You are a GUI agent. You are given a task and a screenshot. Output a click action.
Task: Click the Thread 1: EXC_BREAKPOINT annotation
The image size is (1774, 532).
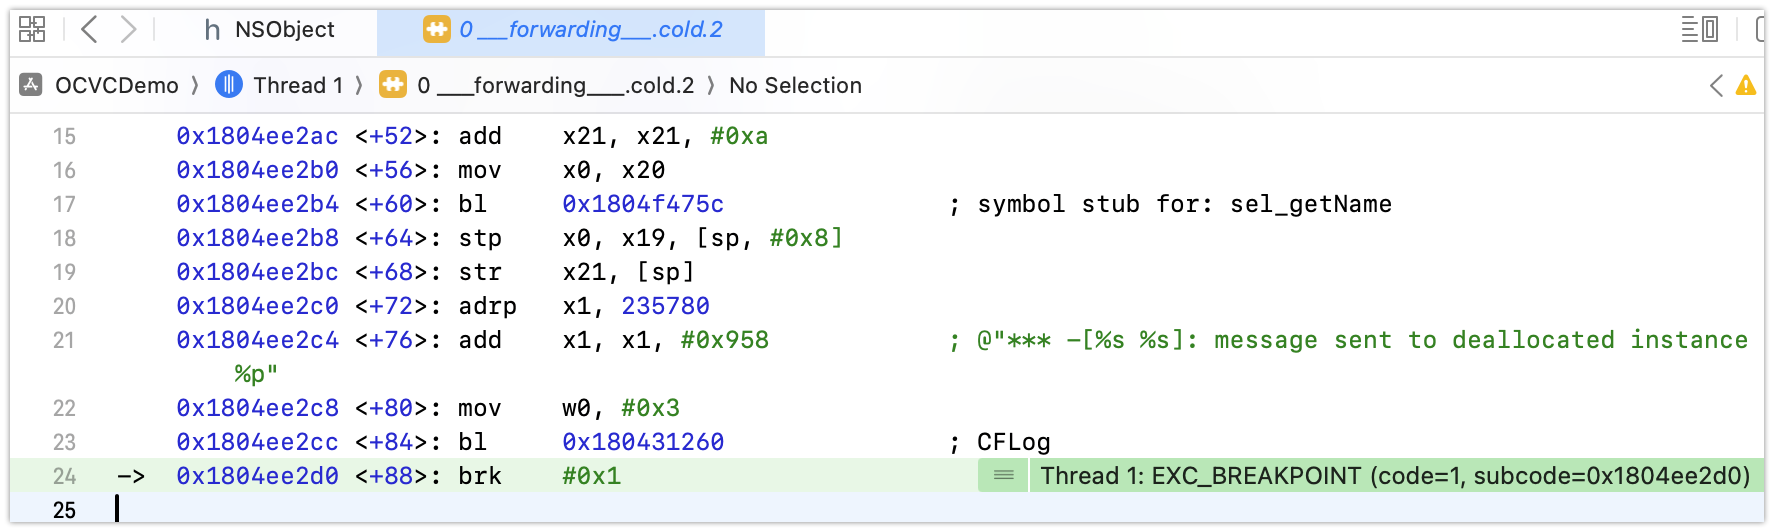(x=1395, y=476)
